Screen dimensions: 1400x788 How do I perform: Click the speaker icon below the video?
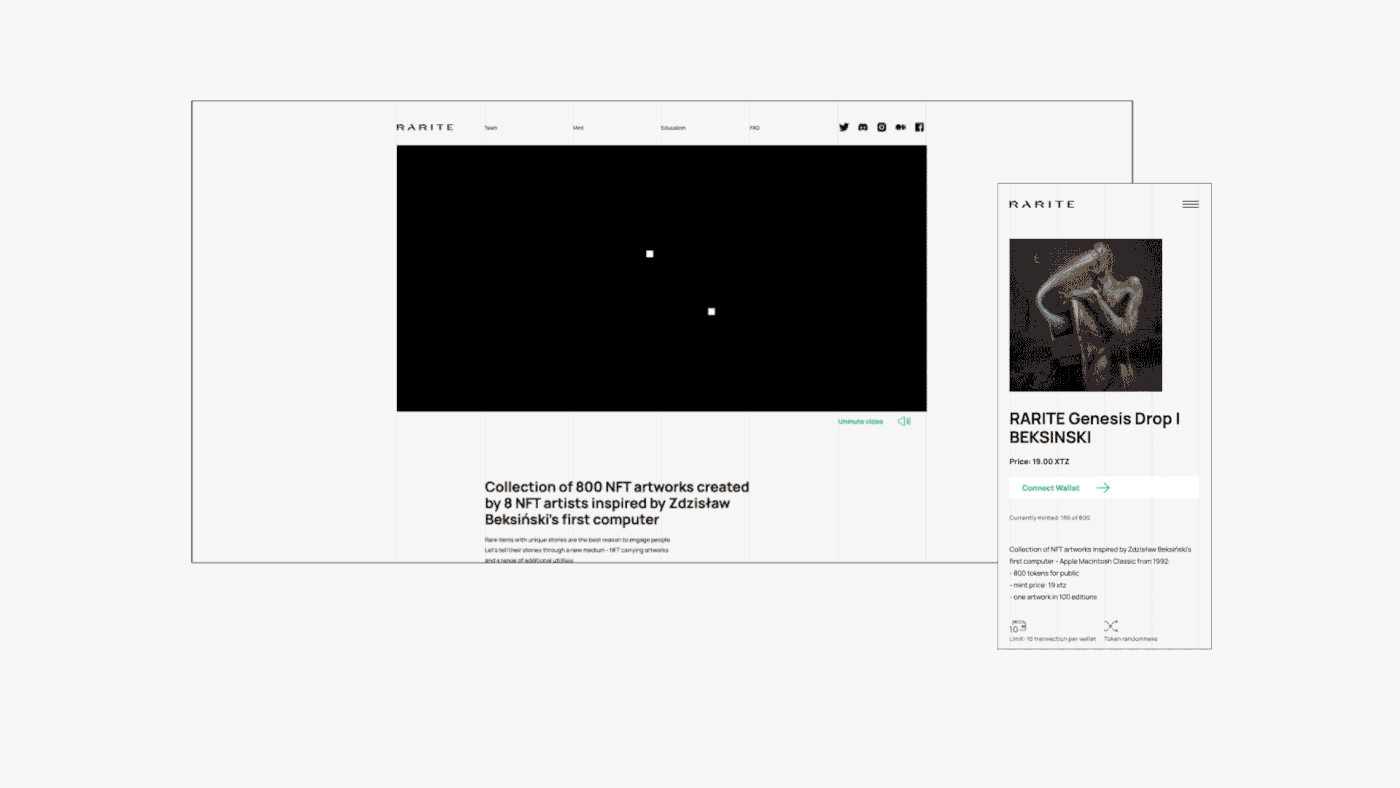pos(904,422)
